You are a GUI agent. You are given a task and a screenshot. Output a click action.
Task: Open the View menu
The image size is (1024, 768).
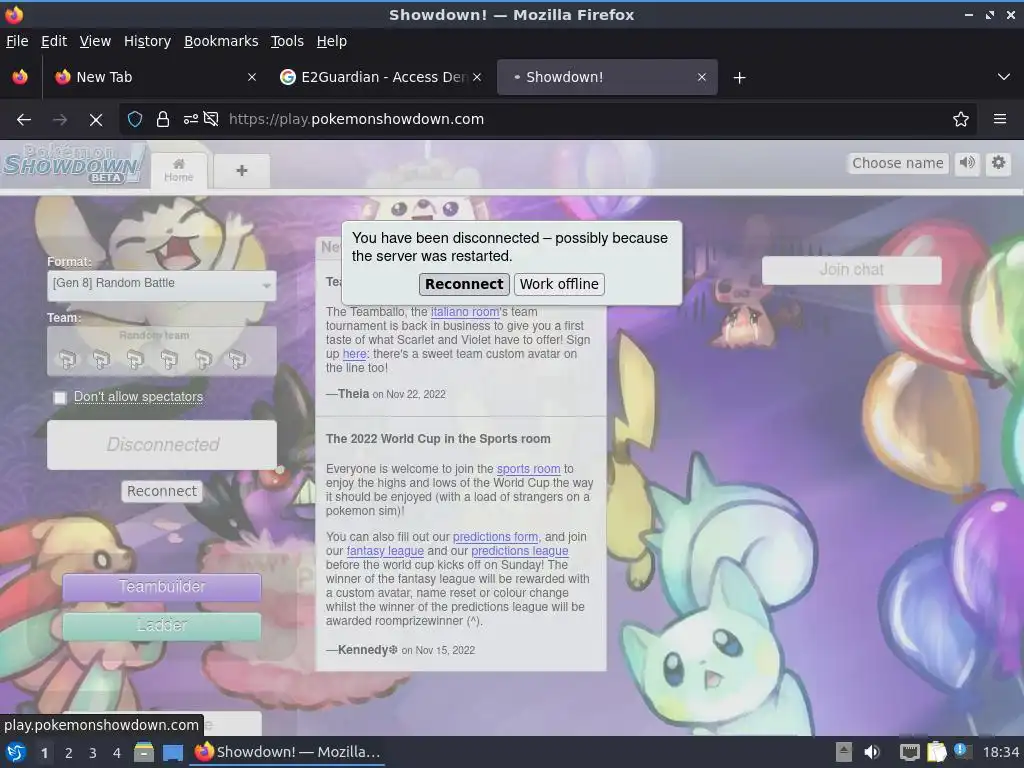[x=95, y=41]
